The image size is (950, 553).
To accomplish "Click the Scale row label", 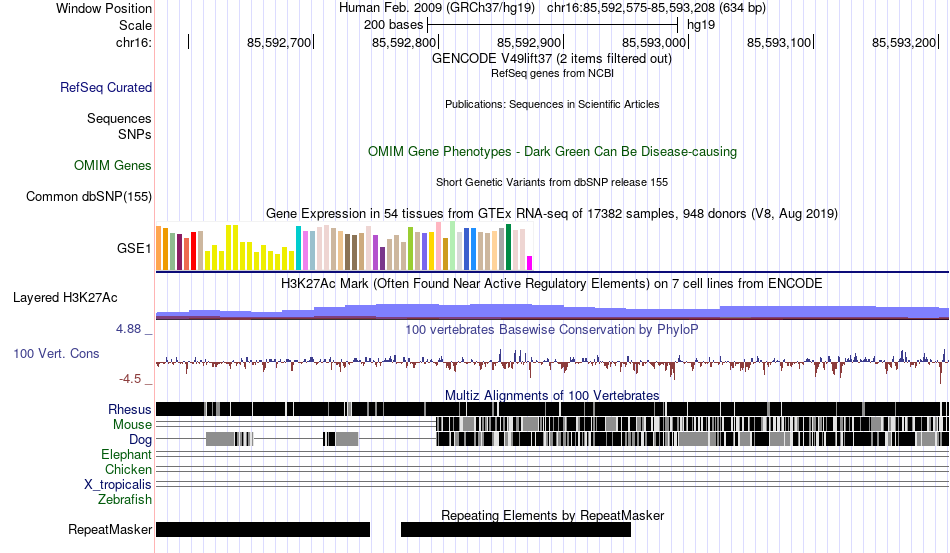I will click(x=135, y=25).
